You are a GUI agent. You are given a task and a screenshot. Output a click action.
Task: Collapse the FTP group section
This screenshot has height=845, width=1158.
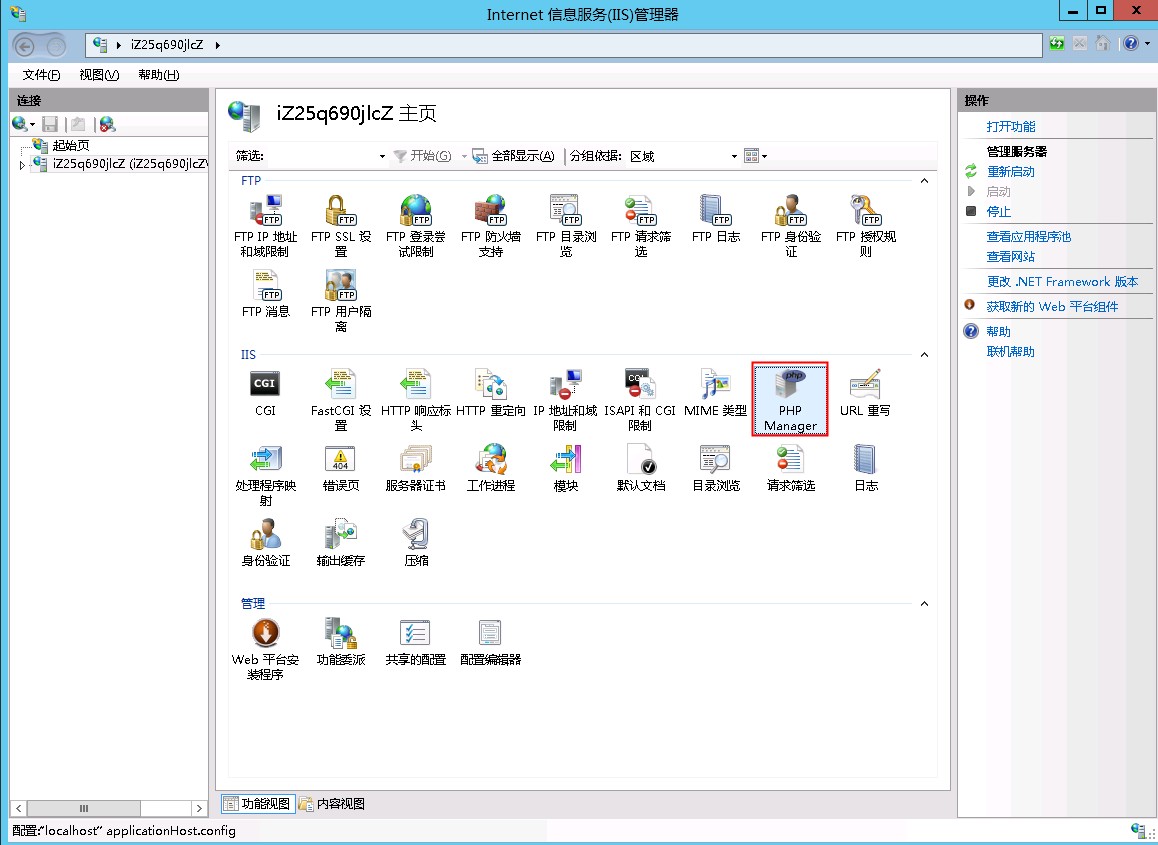[x=924, y=181]
